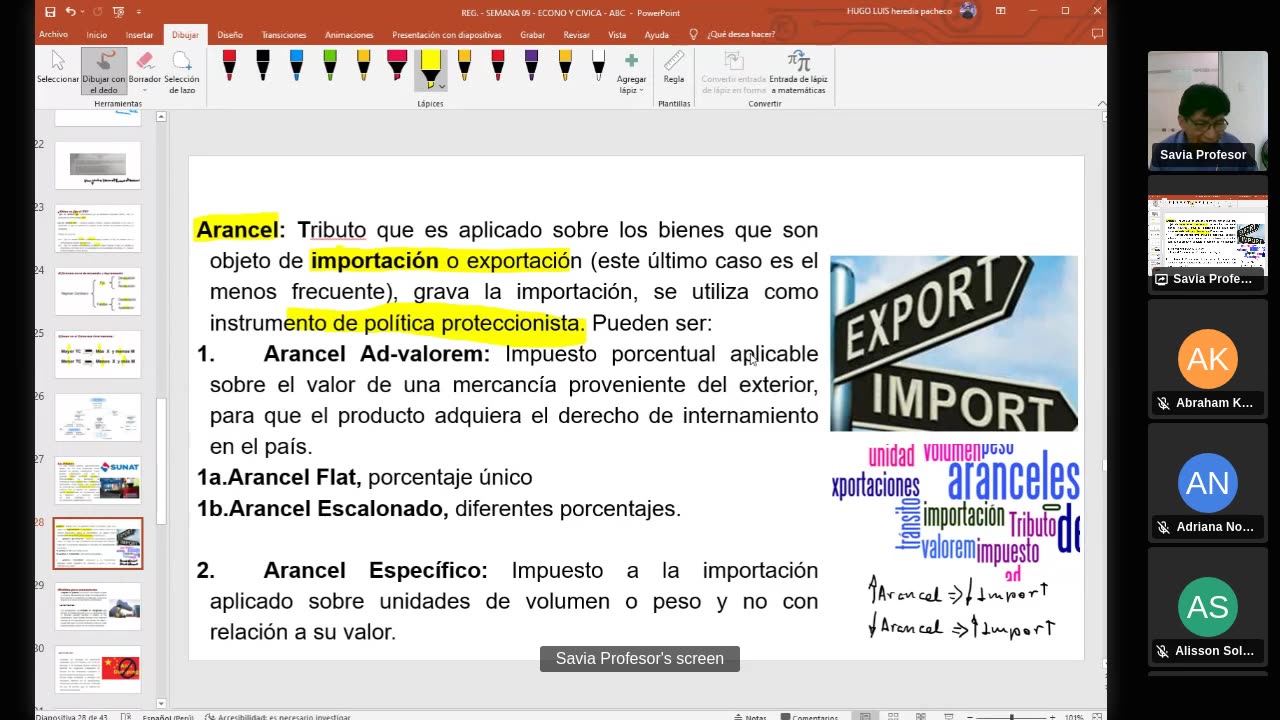Select slide 29 thumbnail
Image resolution: width=1280 pixels, height=720 pixels.
pyautogui.click(x=98, y=606)
